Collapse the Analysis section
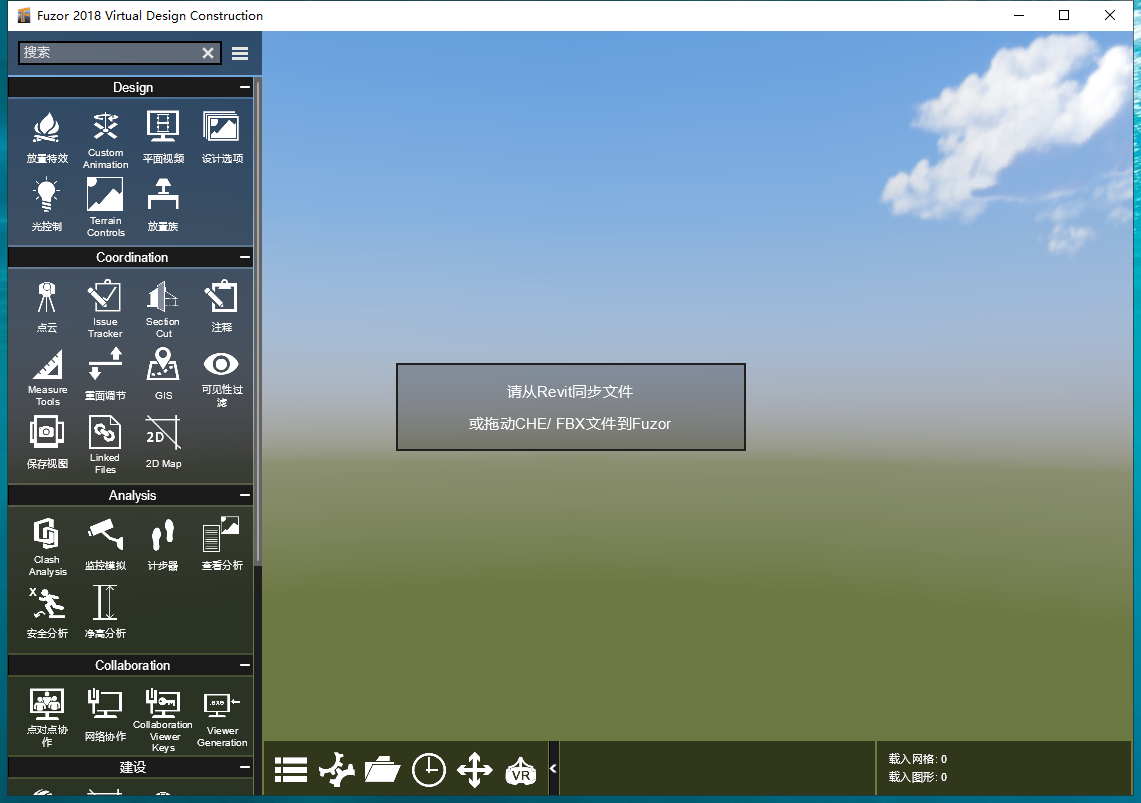Viewport: 1141px width, 803px height. click(x=245, y=495)
